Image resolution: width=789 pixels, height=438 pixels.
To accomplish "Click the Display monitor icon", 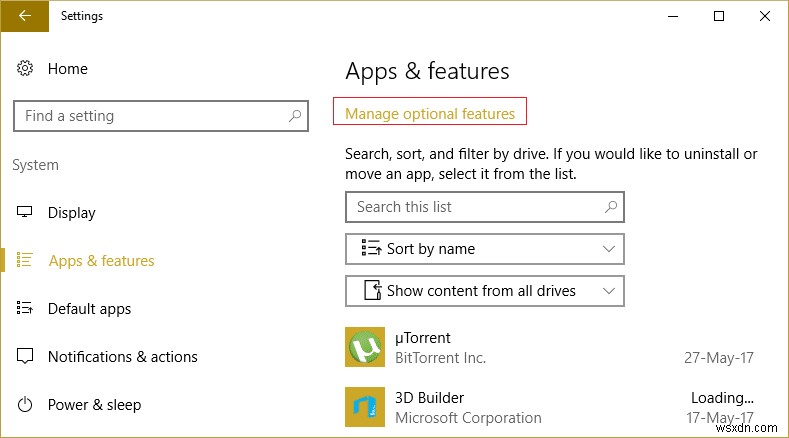I will click(25, 213).
